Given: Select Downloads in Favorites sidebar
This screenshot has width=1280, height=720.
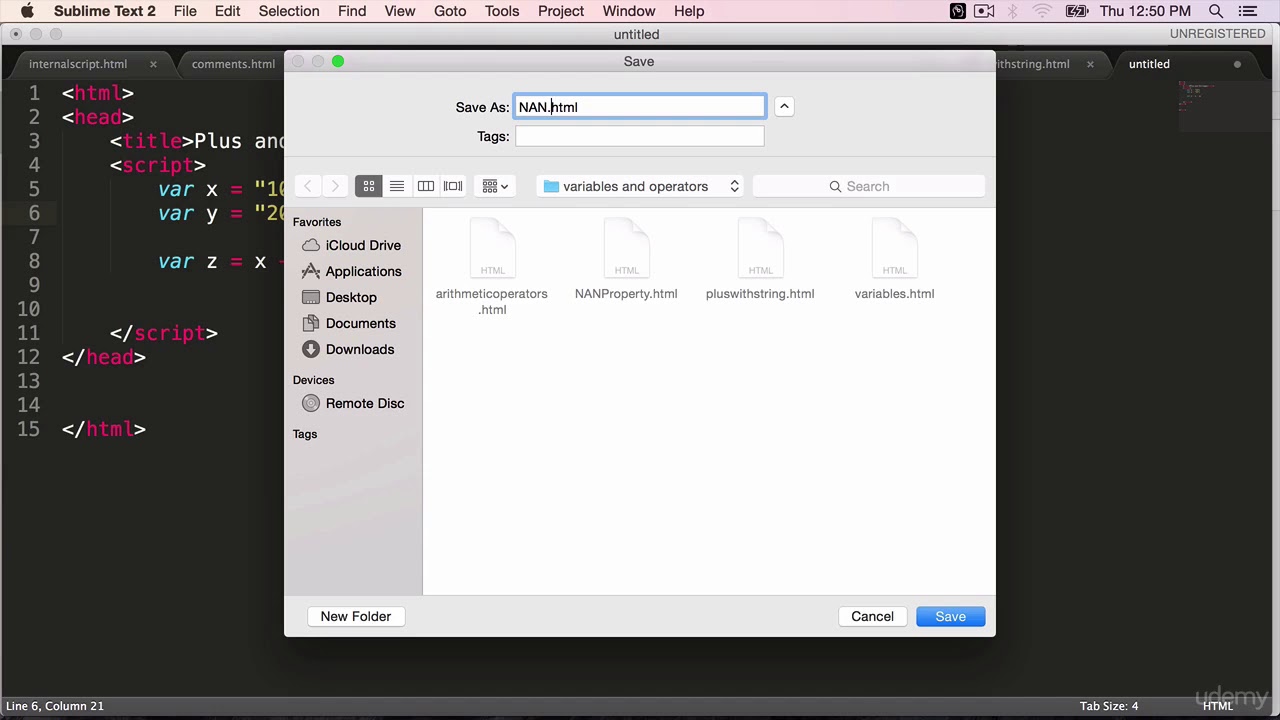Looking at the screenshot, I should pyautogui.click(x=348, y=349).
